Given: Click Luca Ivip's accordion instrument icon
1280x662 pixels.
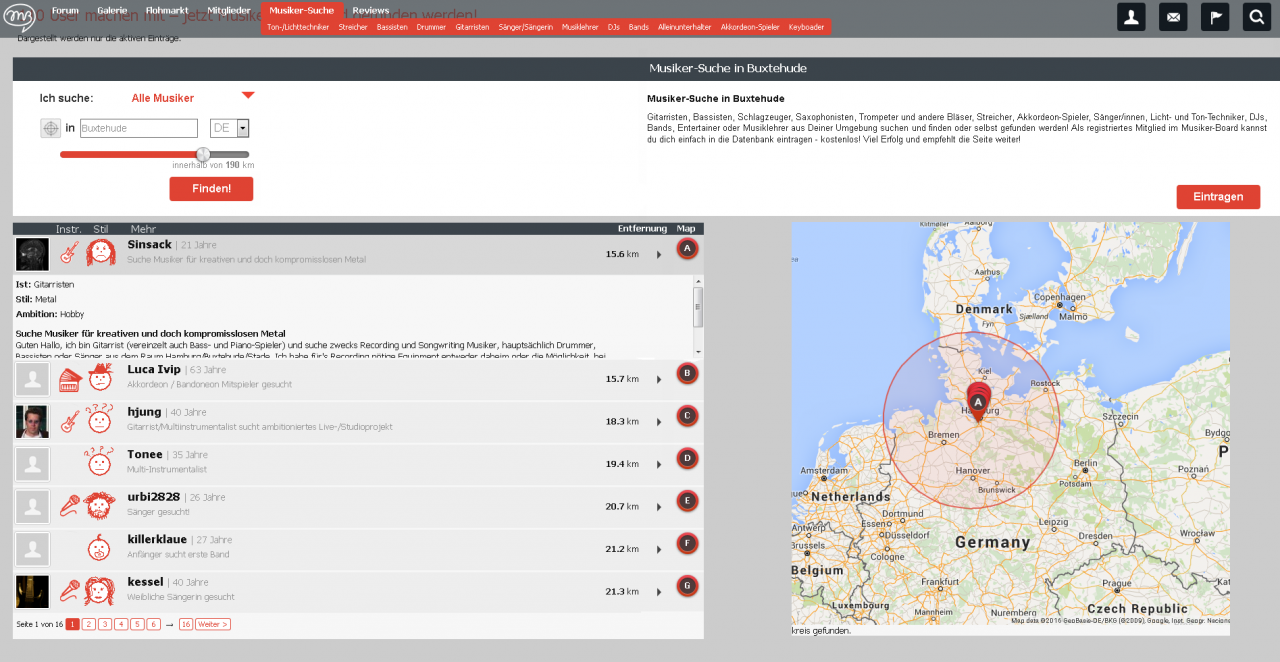Looking at the screenshot, I should coord(69,380).
